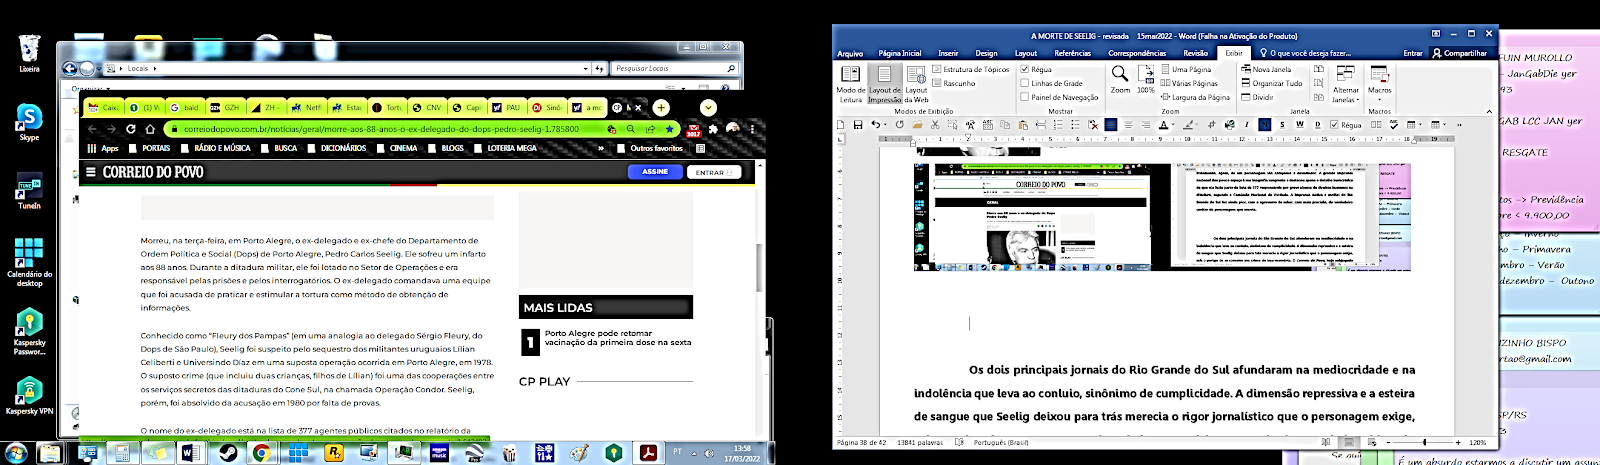This screenshot has height=465, width=1600.
Task: Open the undo history dropdown arrow
Action: point(885,125)
